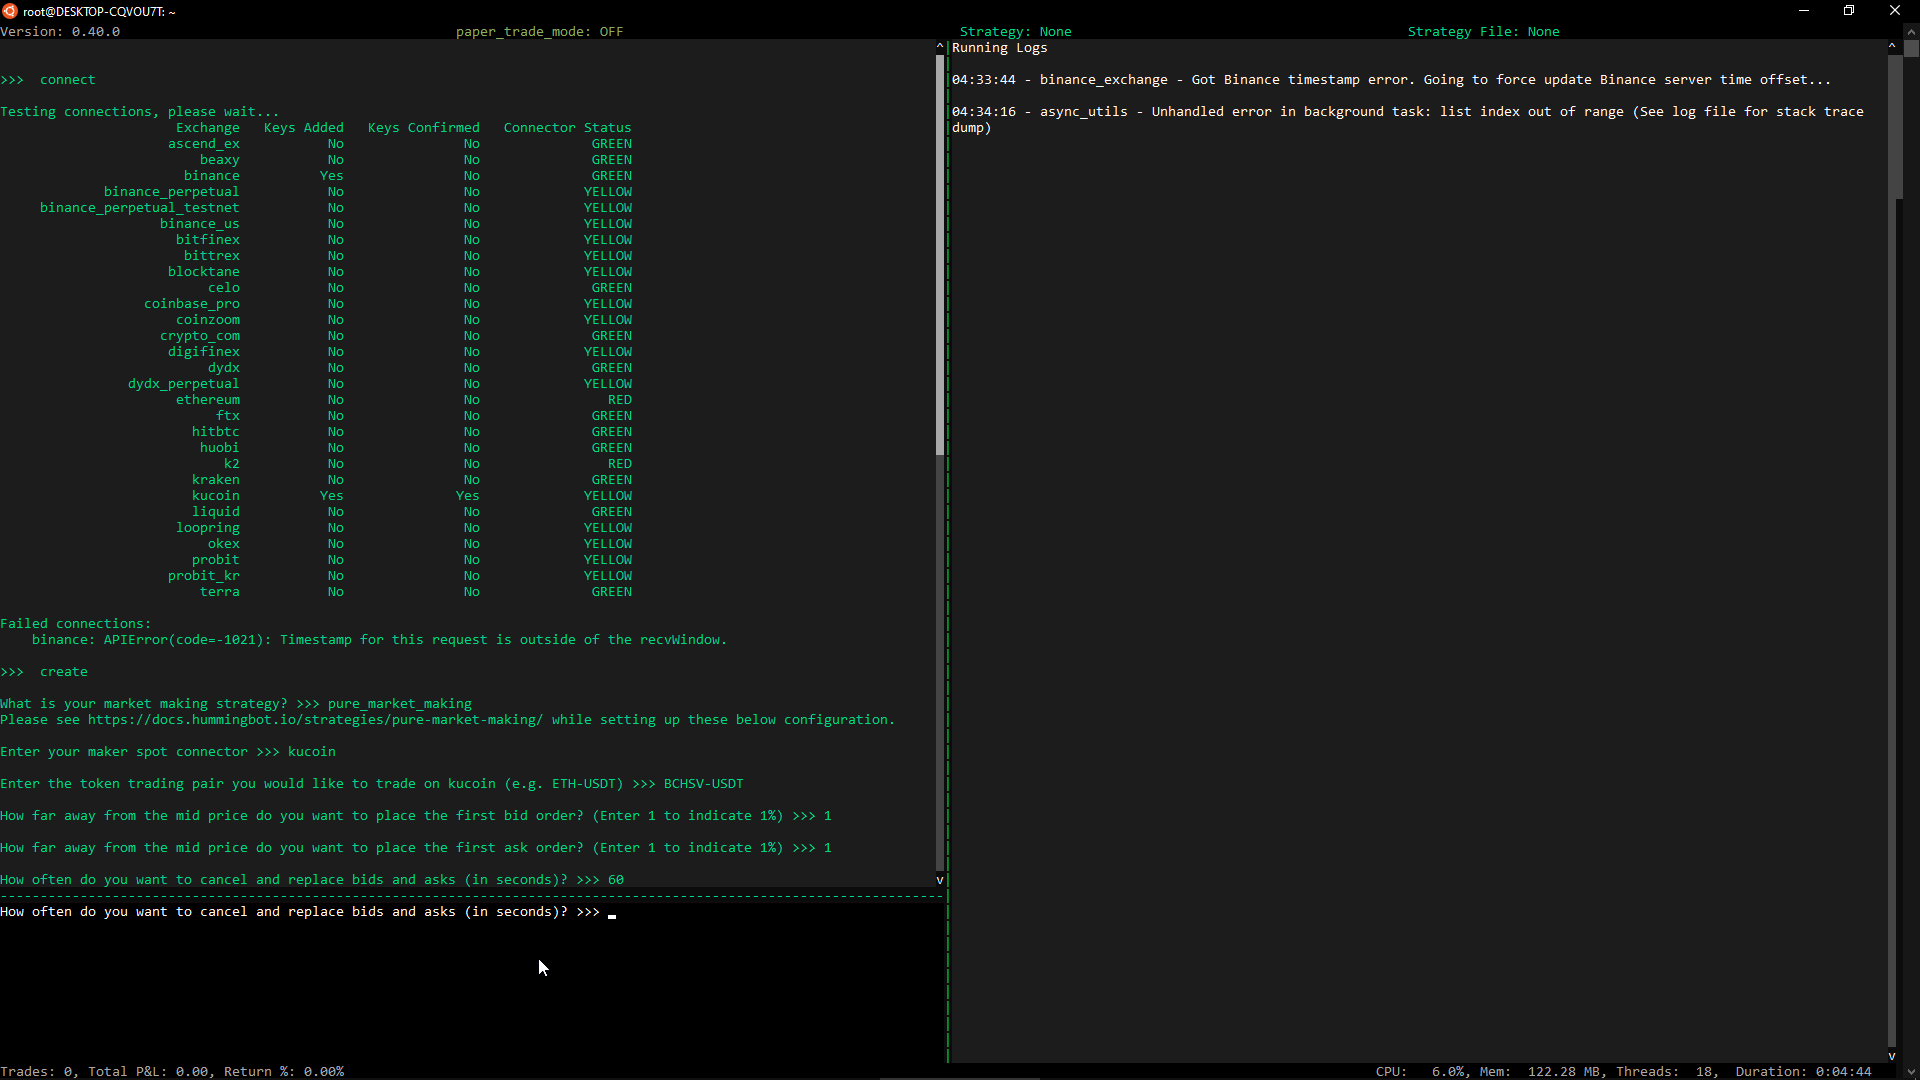The height and width of the screenshot is (1080, 1920).
Task: Click the CPU usage indicator in the status bar
Action: click(x=1420, y=1070)
